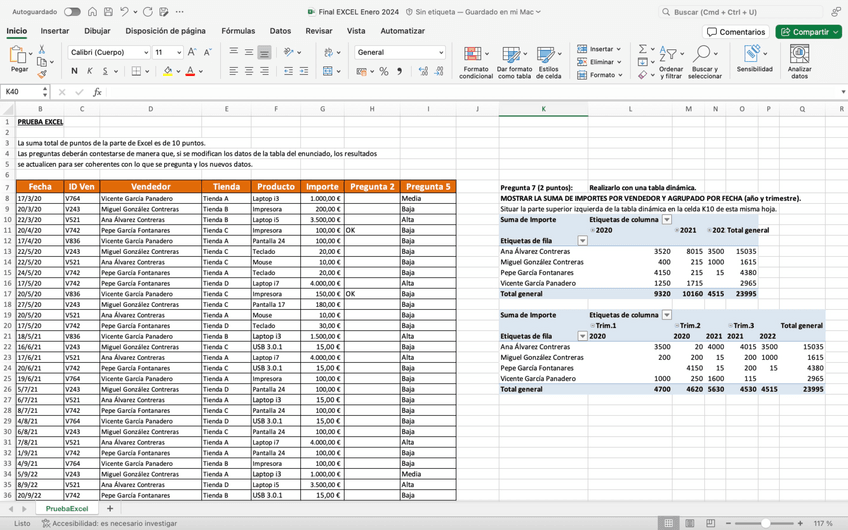Adjust the zoom slider in status bar

(x=766, y=523)
